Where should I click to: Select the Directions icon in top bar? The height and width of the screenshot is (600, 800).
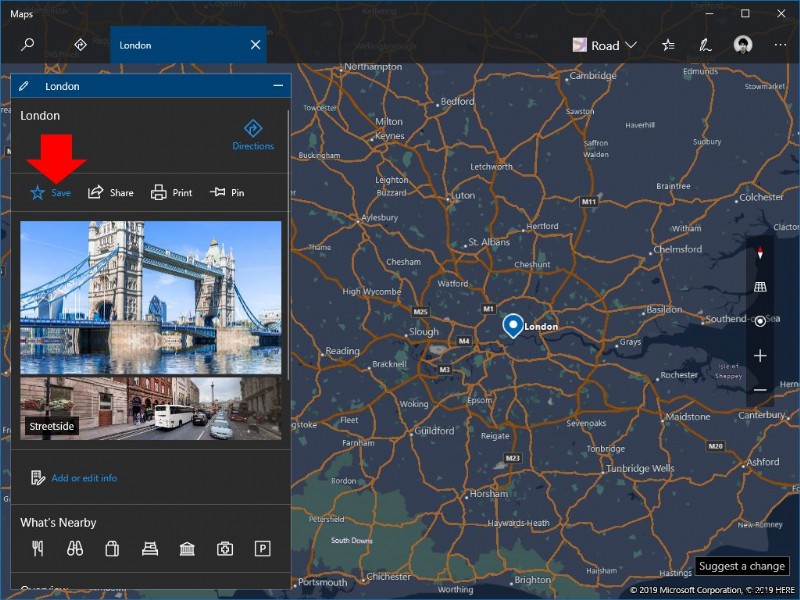[x=80, y=45]
